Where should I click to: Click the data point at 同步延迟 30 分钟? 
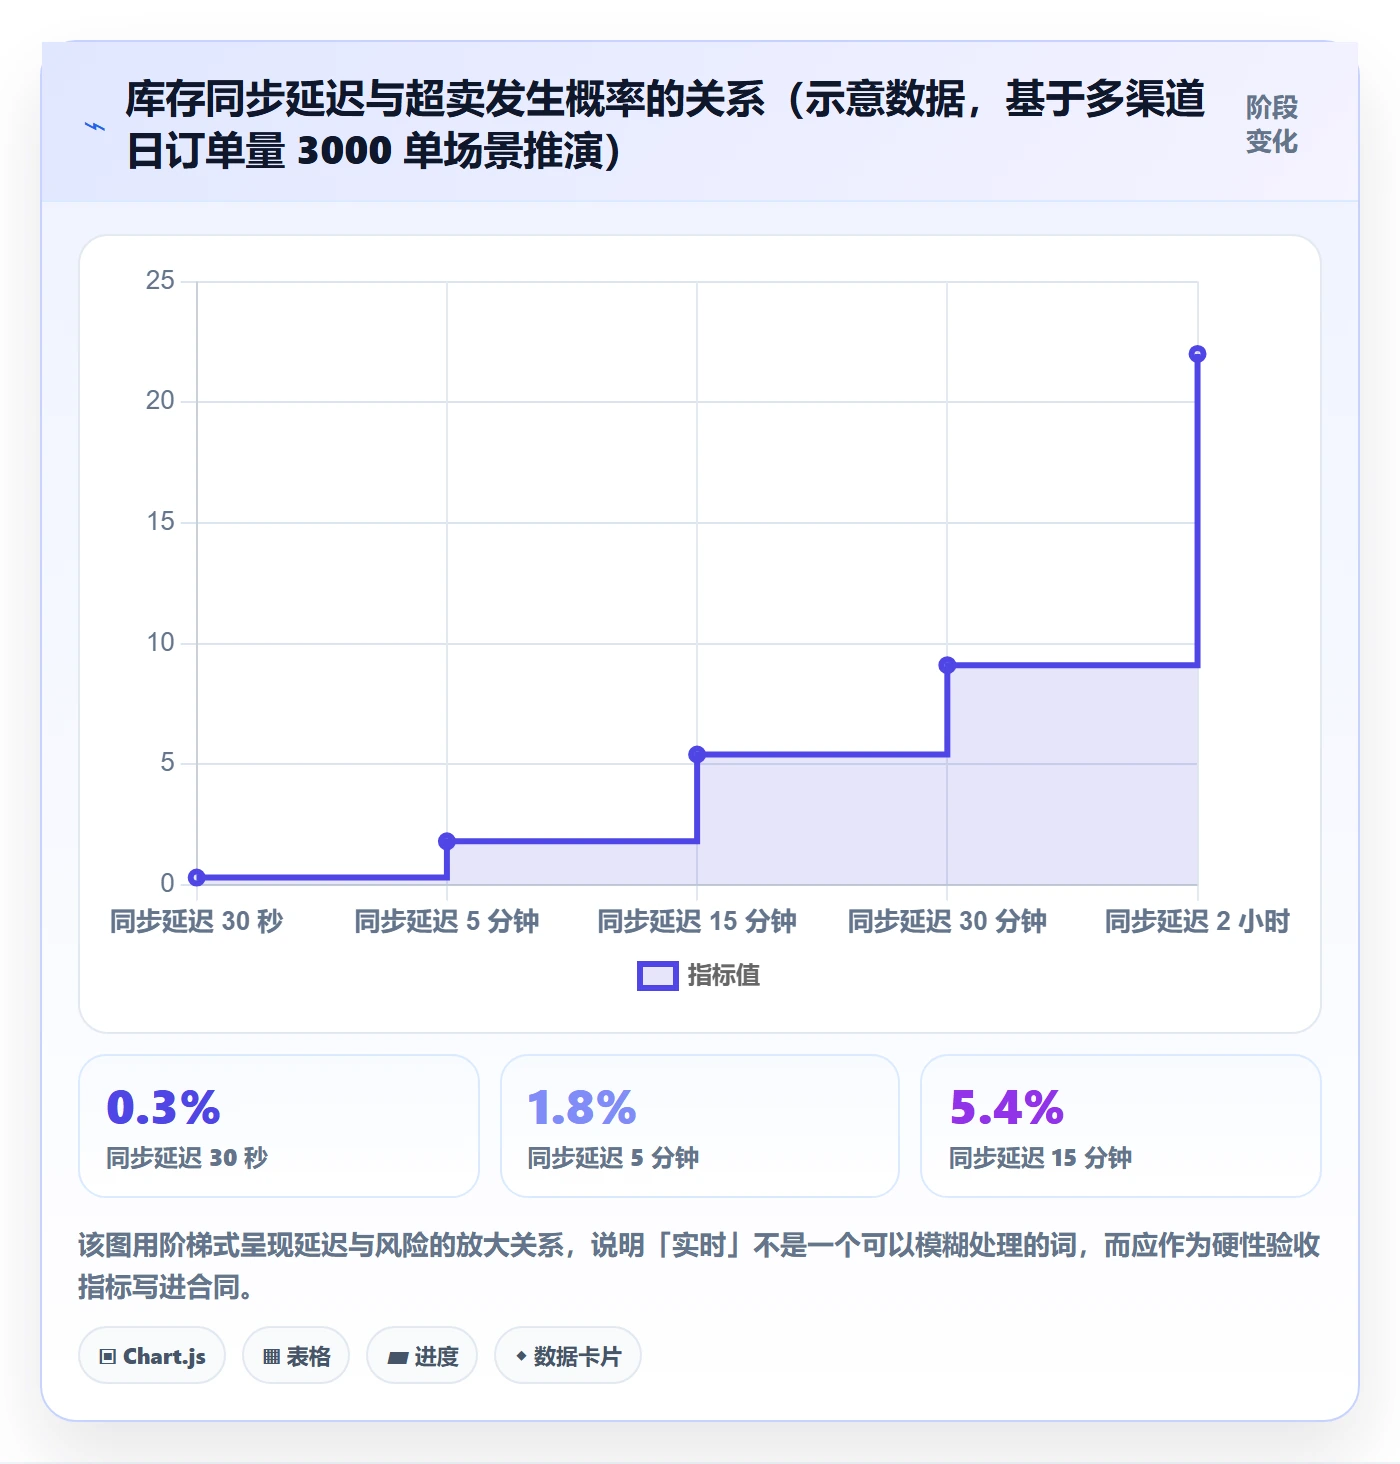tap(947, 665)
